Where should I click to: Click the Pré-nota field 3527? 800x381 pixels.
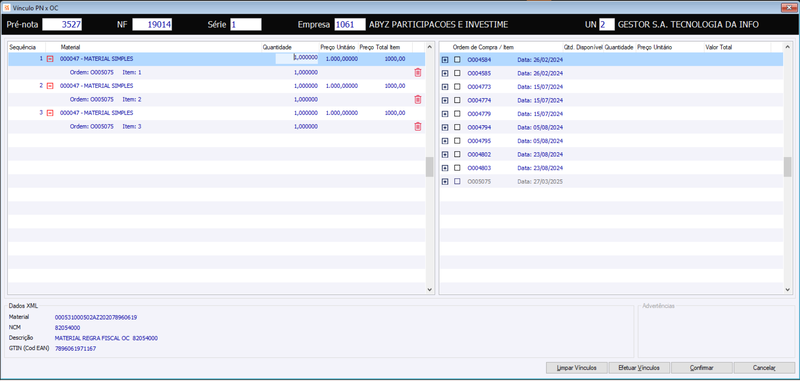[62, 24]
